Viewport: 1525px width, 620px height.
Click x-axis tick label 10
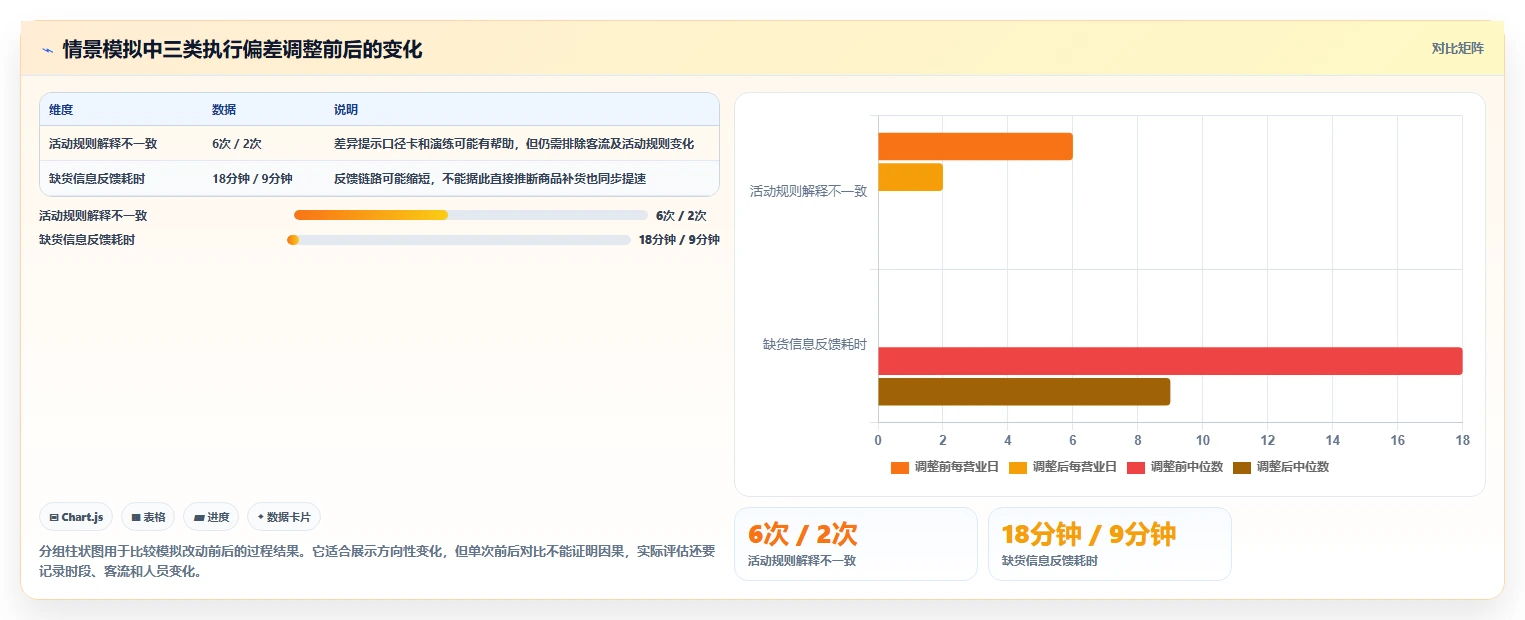click(1203, 441)
